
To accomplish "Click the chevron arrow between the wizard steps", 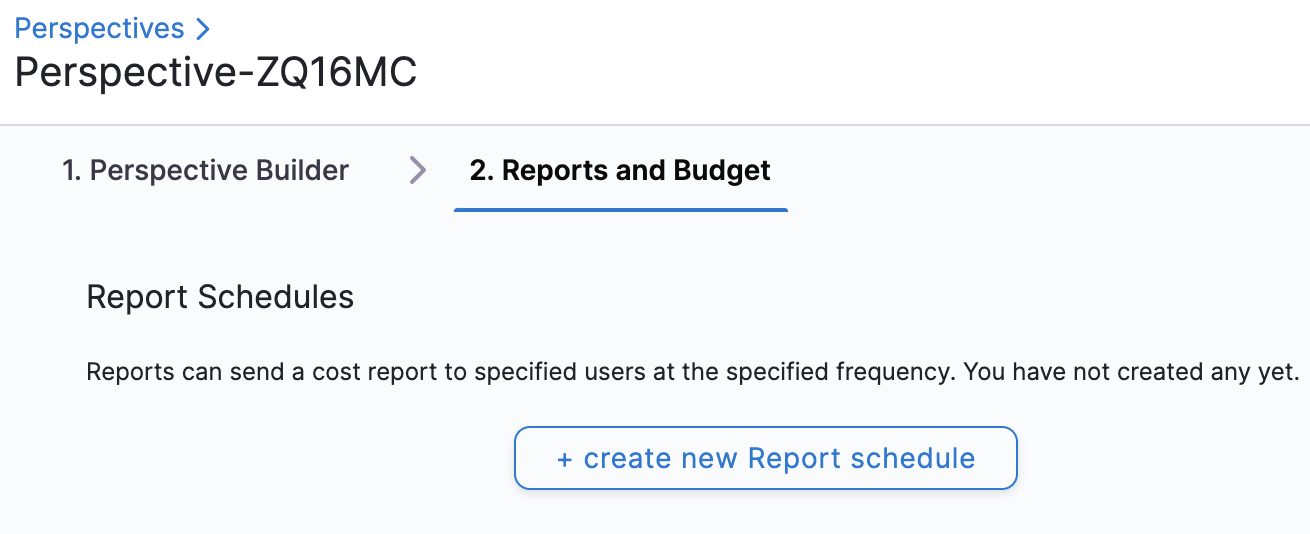I will 418,171.
